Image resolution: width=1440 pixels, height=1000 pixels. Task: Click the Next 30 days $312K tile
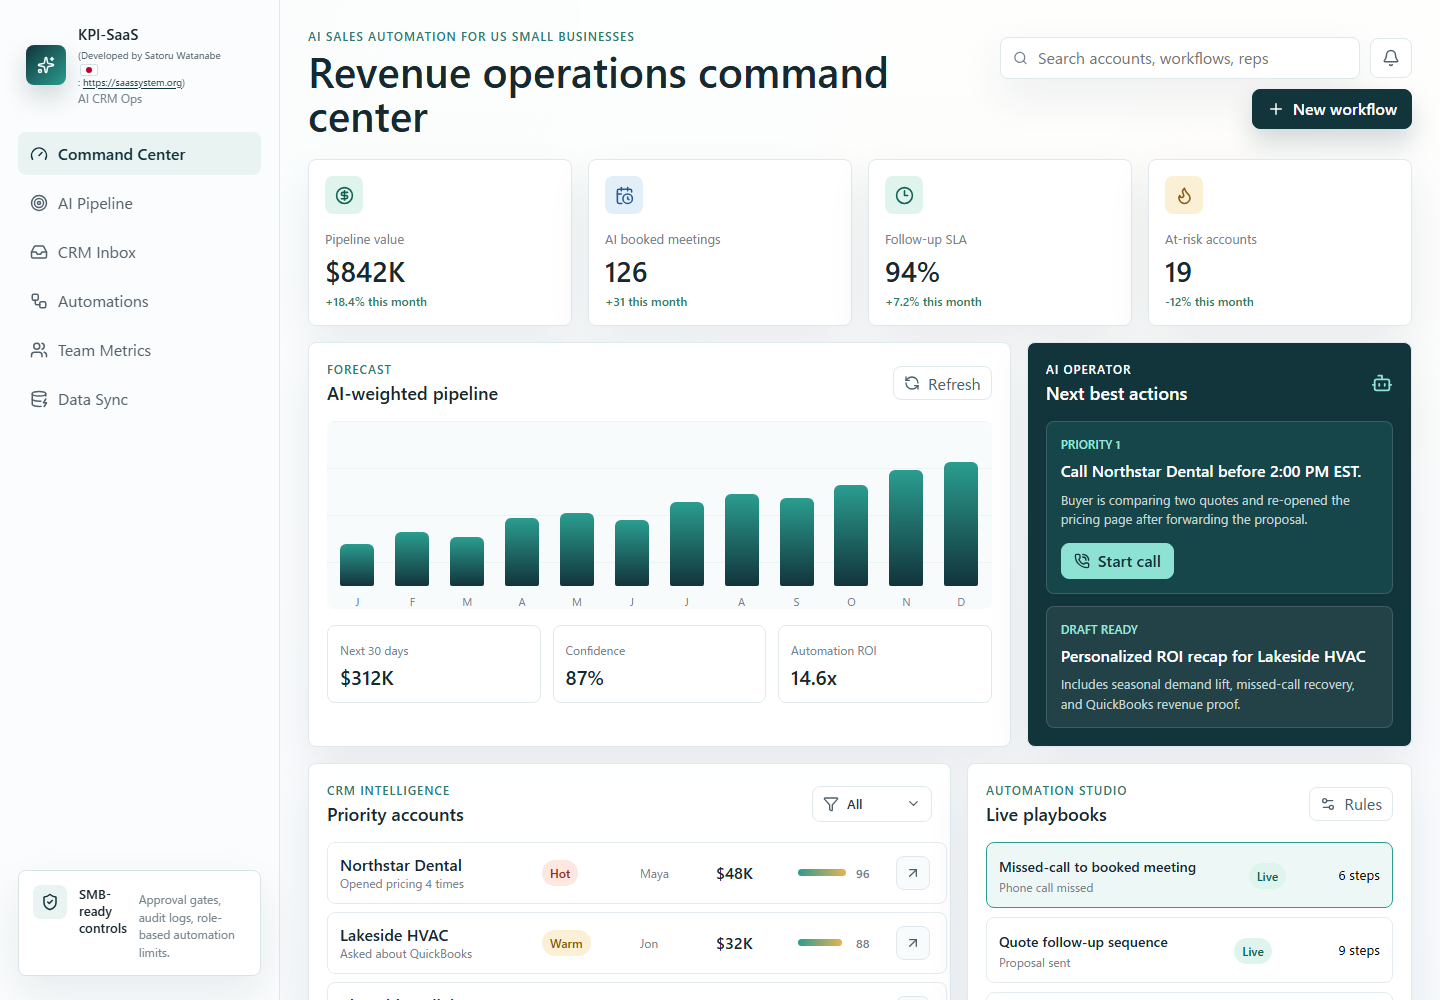[x=434, y=664]
